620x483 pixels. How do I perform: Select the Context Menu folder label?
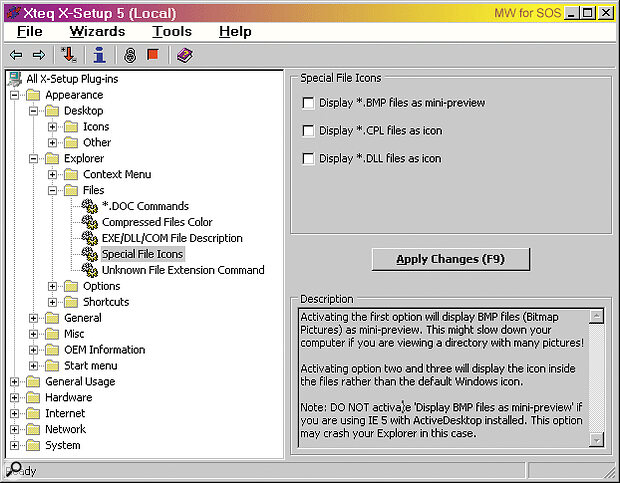(117, 174)
